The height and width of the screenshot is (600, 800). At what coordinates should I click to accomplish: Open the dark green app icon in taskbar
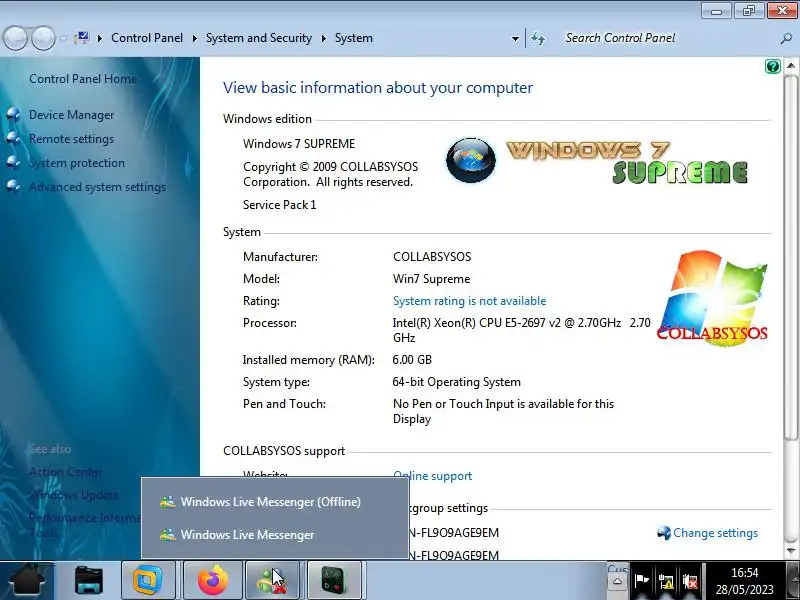tap(335, 580)
